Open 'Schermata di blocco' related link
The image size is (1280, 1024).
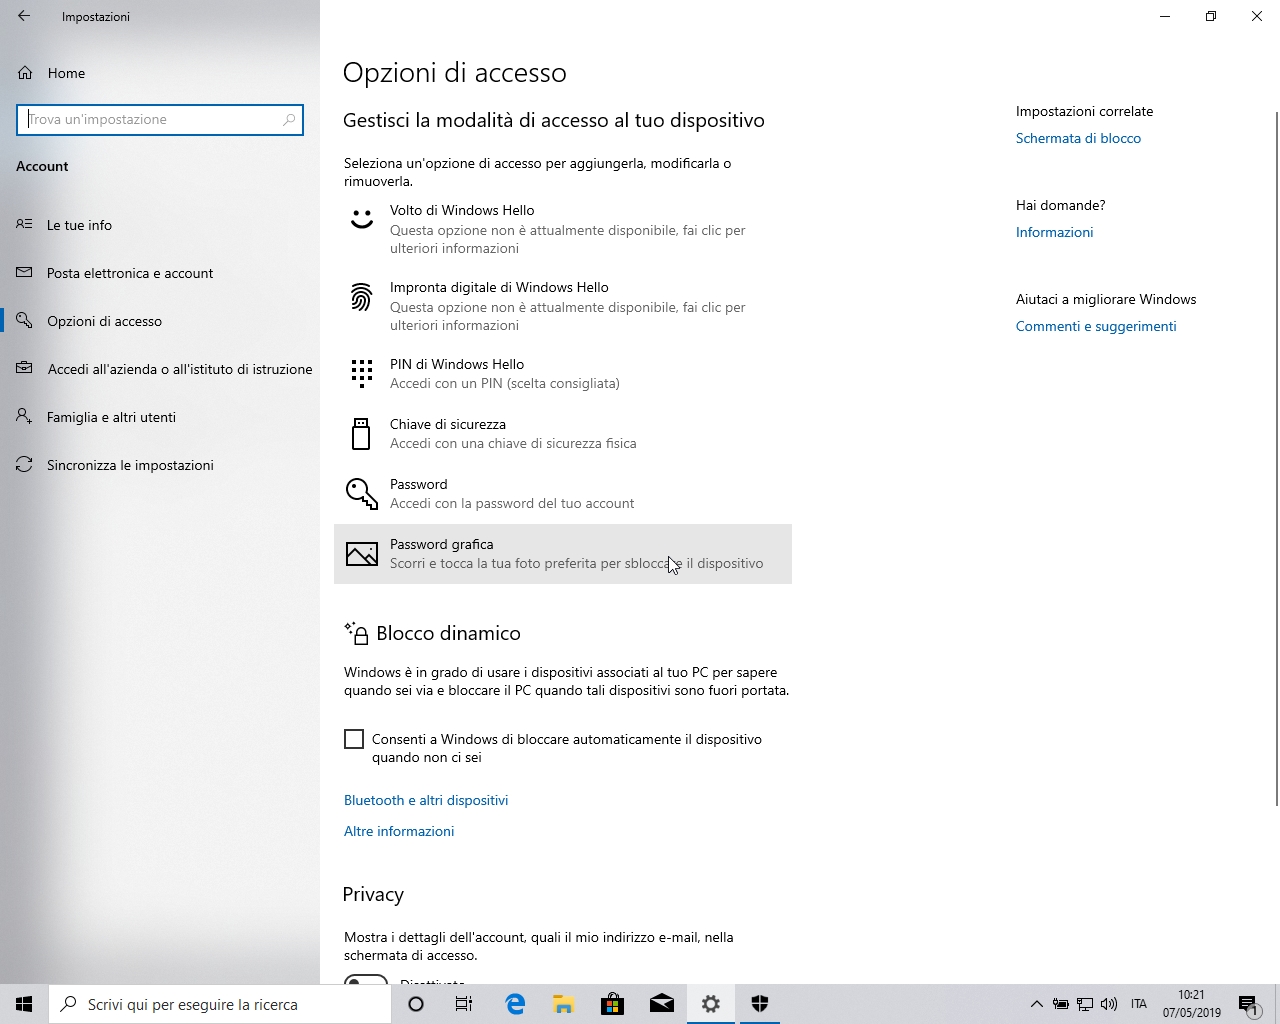coord(1078,138)
